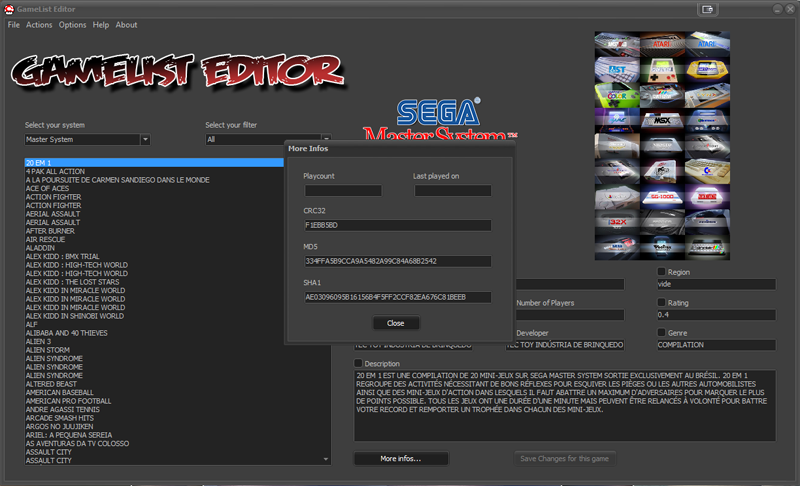Select the red Atari system thumbnail

(662, 44)
